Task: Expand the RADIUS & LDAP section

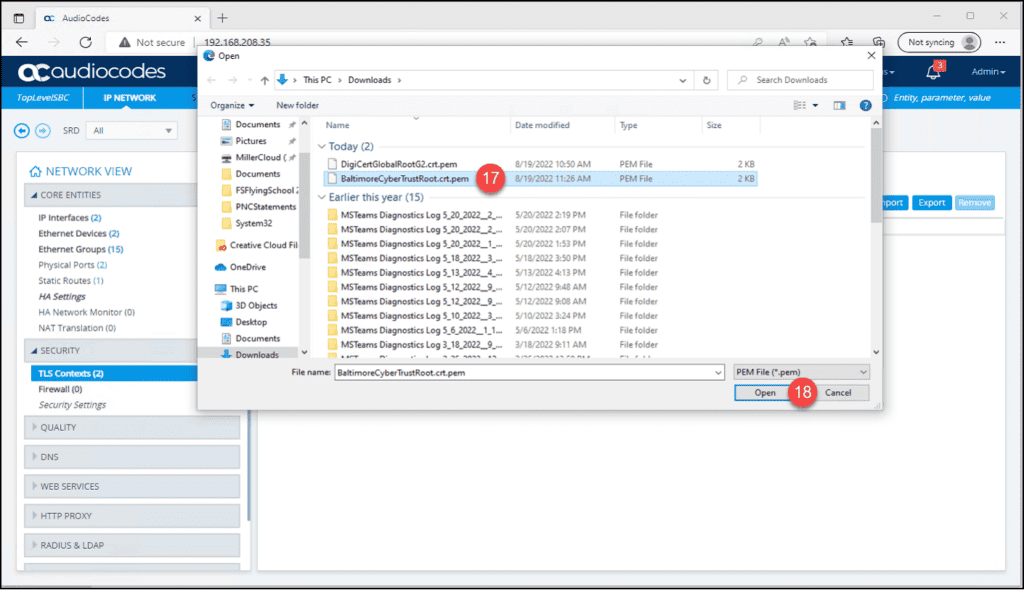Action: [x=132, y=545]
